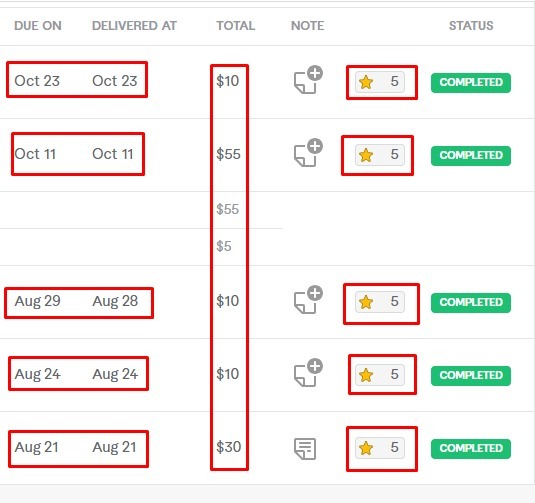This screenshot has width=535, height=503.
Task: Click the star rating on Aug 21 order
Action: pyautogui.click(x=380, y=448)
